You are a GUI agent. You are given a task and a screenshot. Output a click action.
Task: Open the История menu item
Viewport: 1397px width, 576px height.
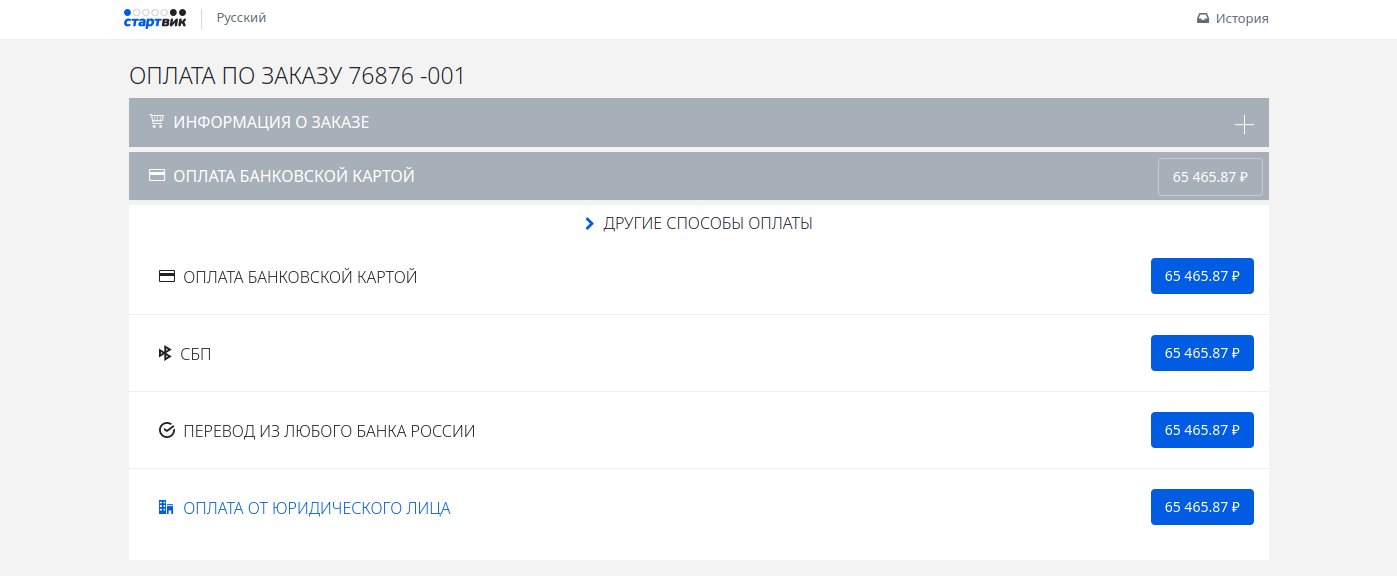tap(1242, 18)
